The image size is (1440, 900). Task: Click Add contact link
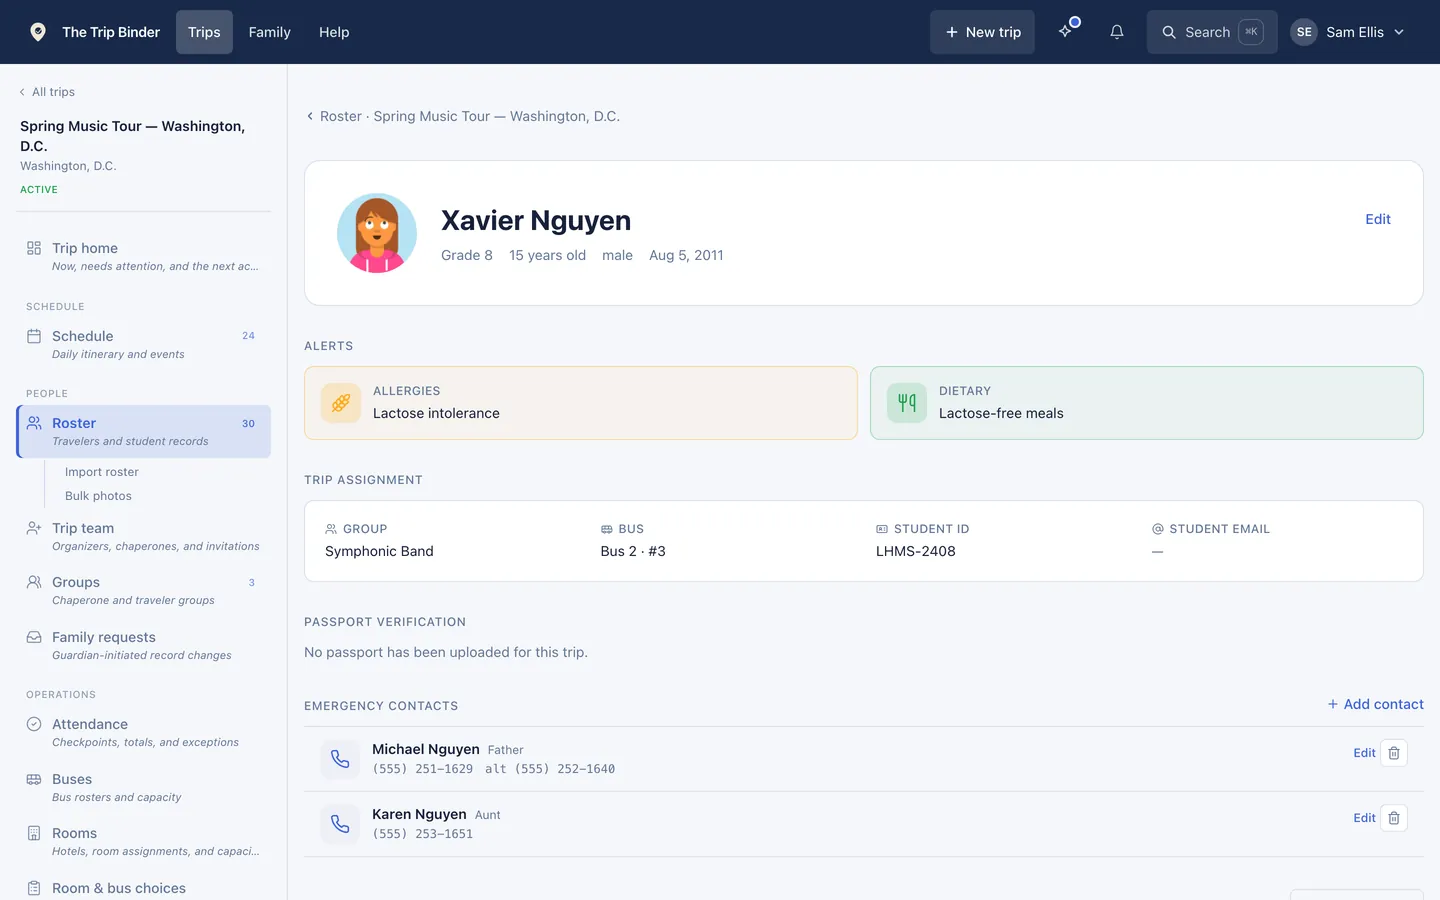pyautogui.click(x=1375, y=704)
